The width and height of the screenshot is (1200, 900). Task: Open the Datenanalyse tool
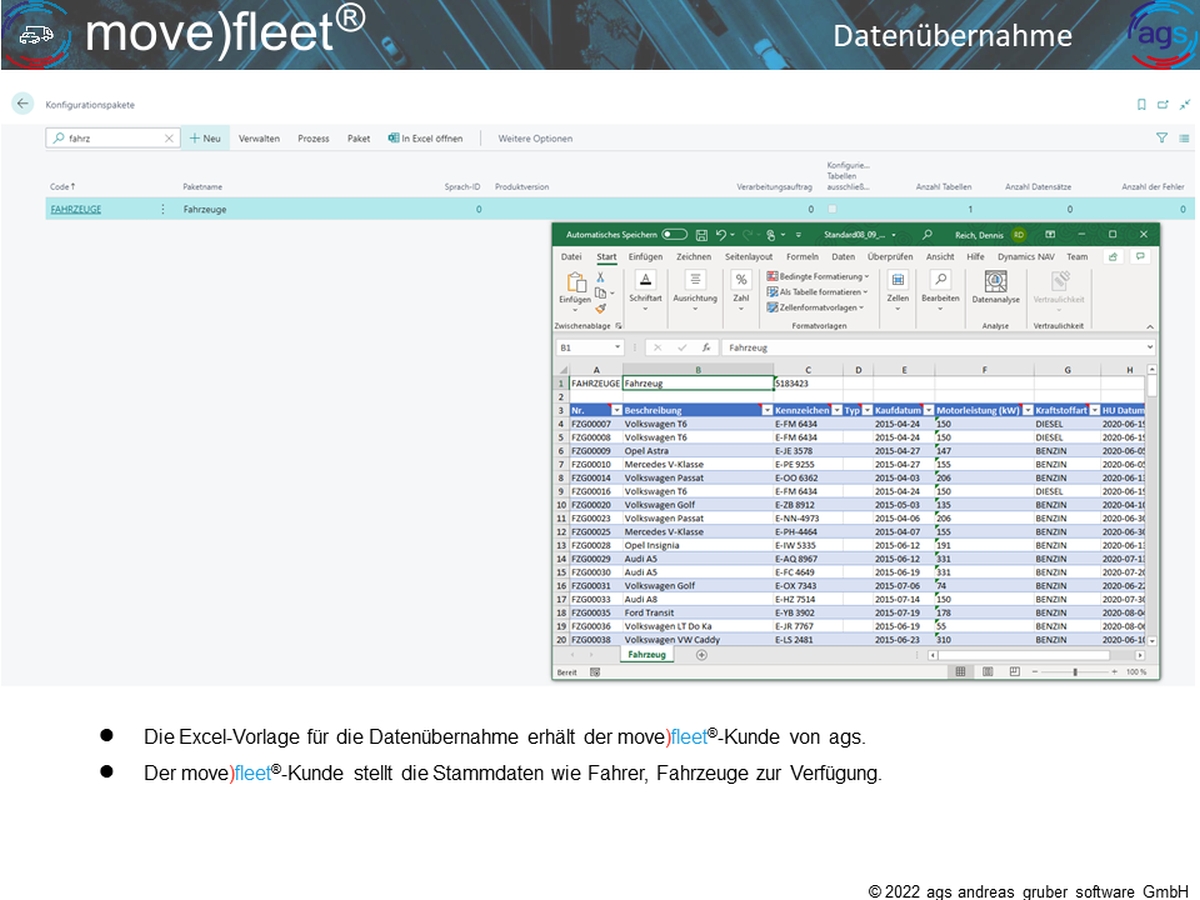click(x=995, y=288)
